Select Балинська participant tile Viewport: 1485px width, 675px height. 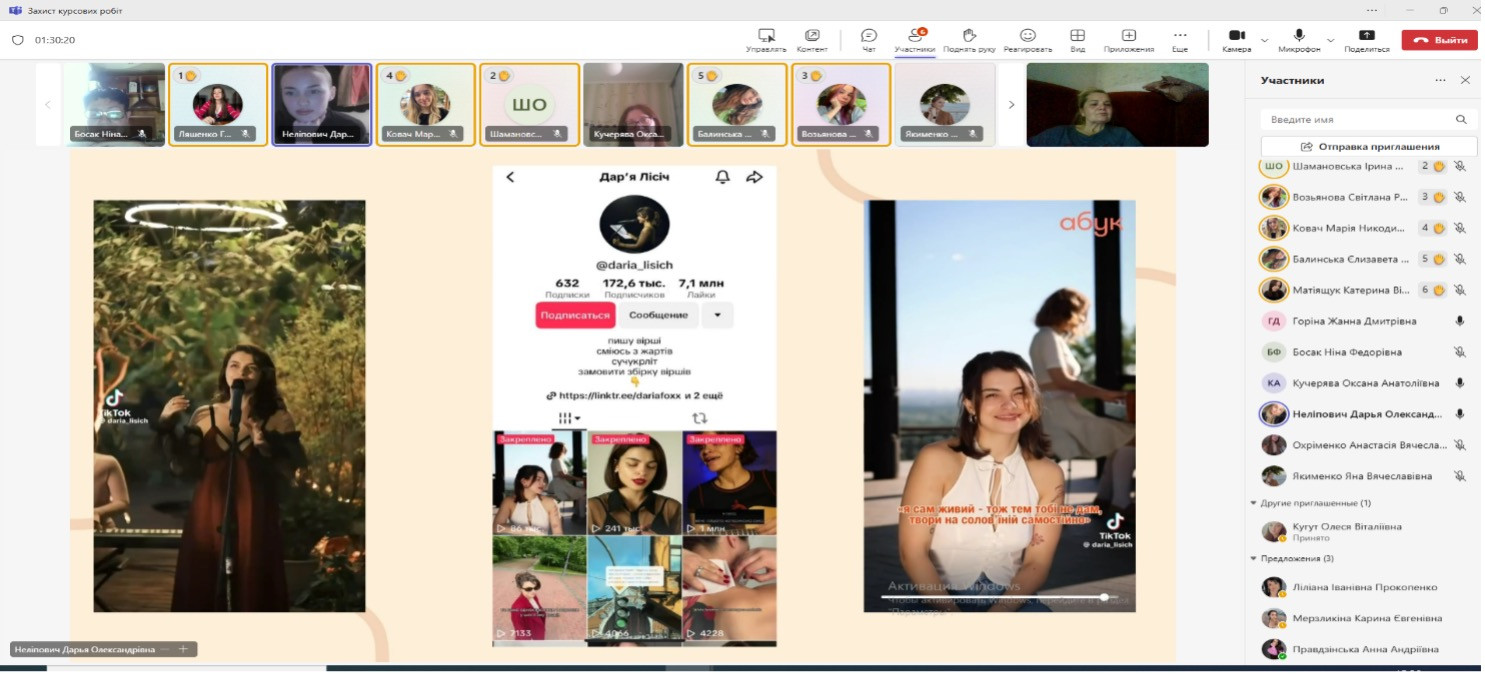tap(738, 105)
